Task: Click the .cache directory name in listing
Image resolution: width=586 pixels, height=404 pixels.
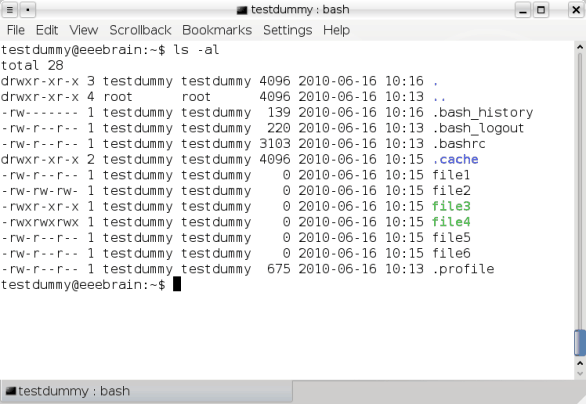Action: [x=455, y=160]
